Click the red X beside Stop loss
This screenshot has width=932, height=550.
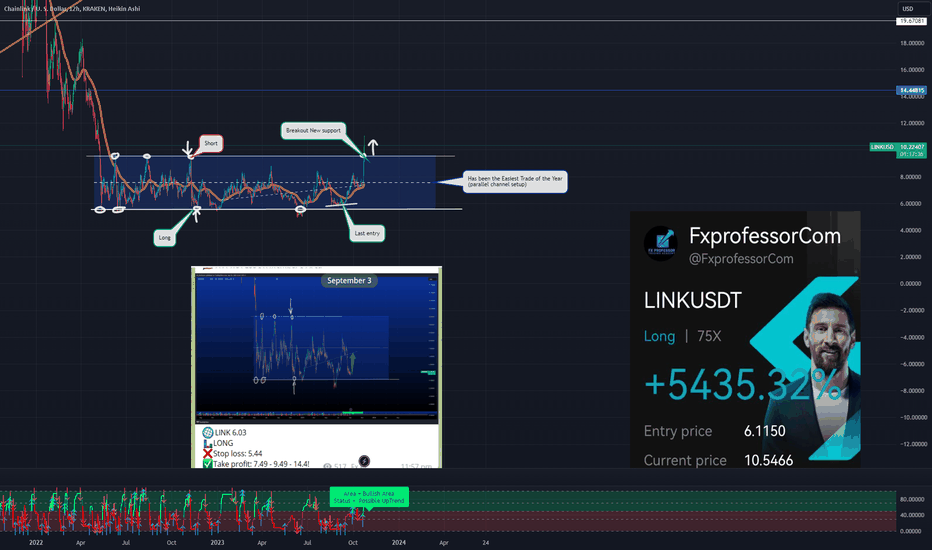207,454
